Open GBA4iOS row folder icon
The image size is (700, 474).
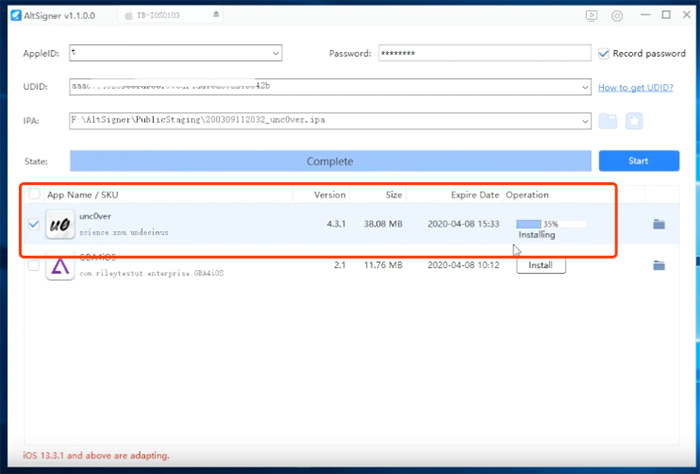tap(659, 265)
